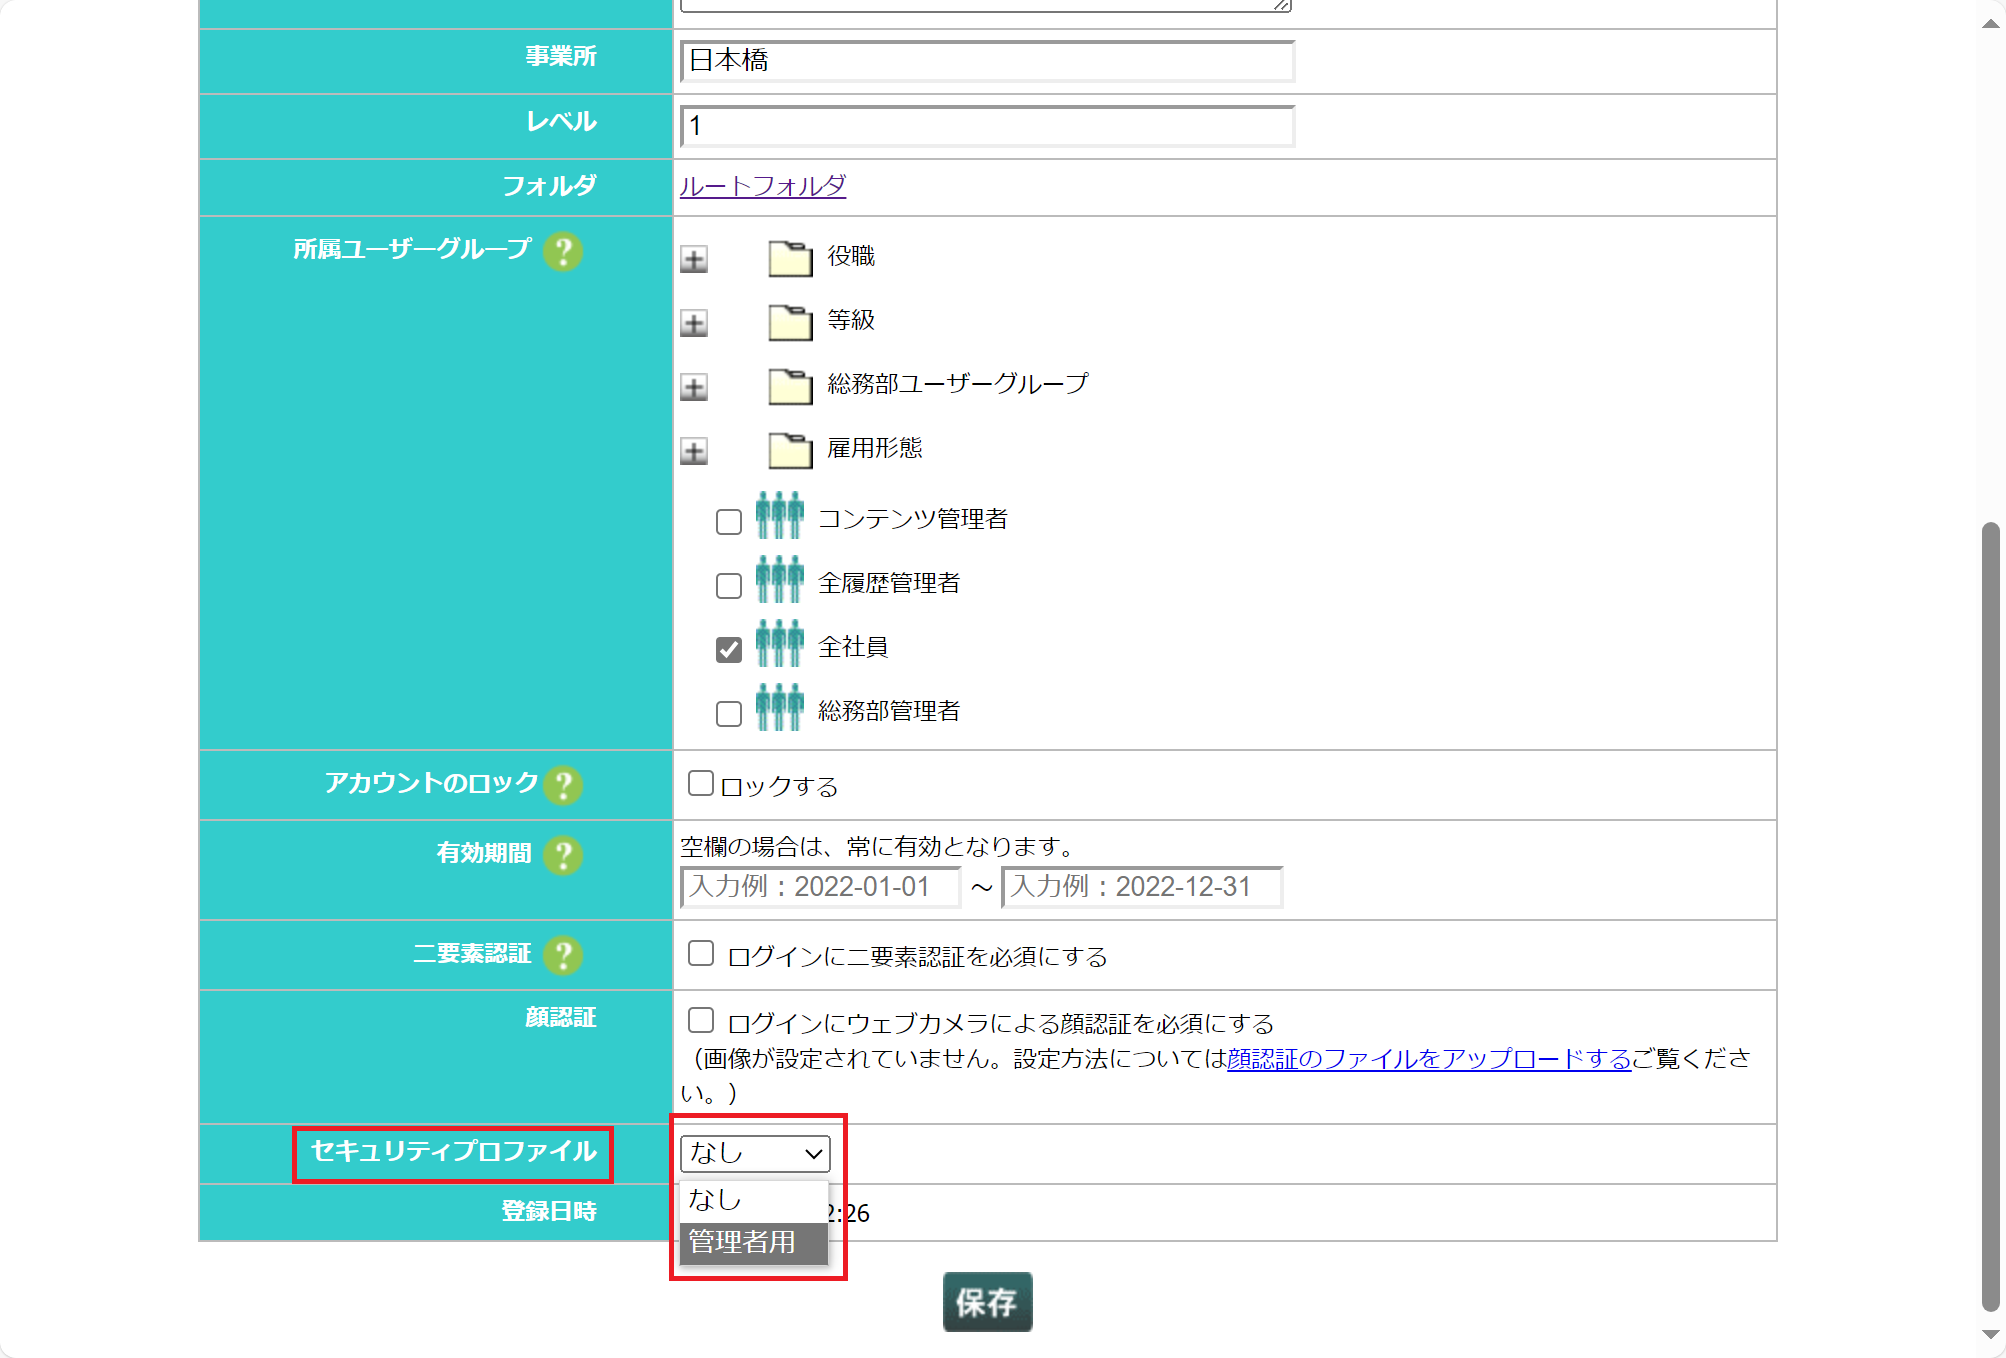Click the 雇用形態 folder label
The height and width of the screenshot is (1358, 2006).
[875, 448]
